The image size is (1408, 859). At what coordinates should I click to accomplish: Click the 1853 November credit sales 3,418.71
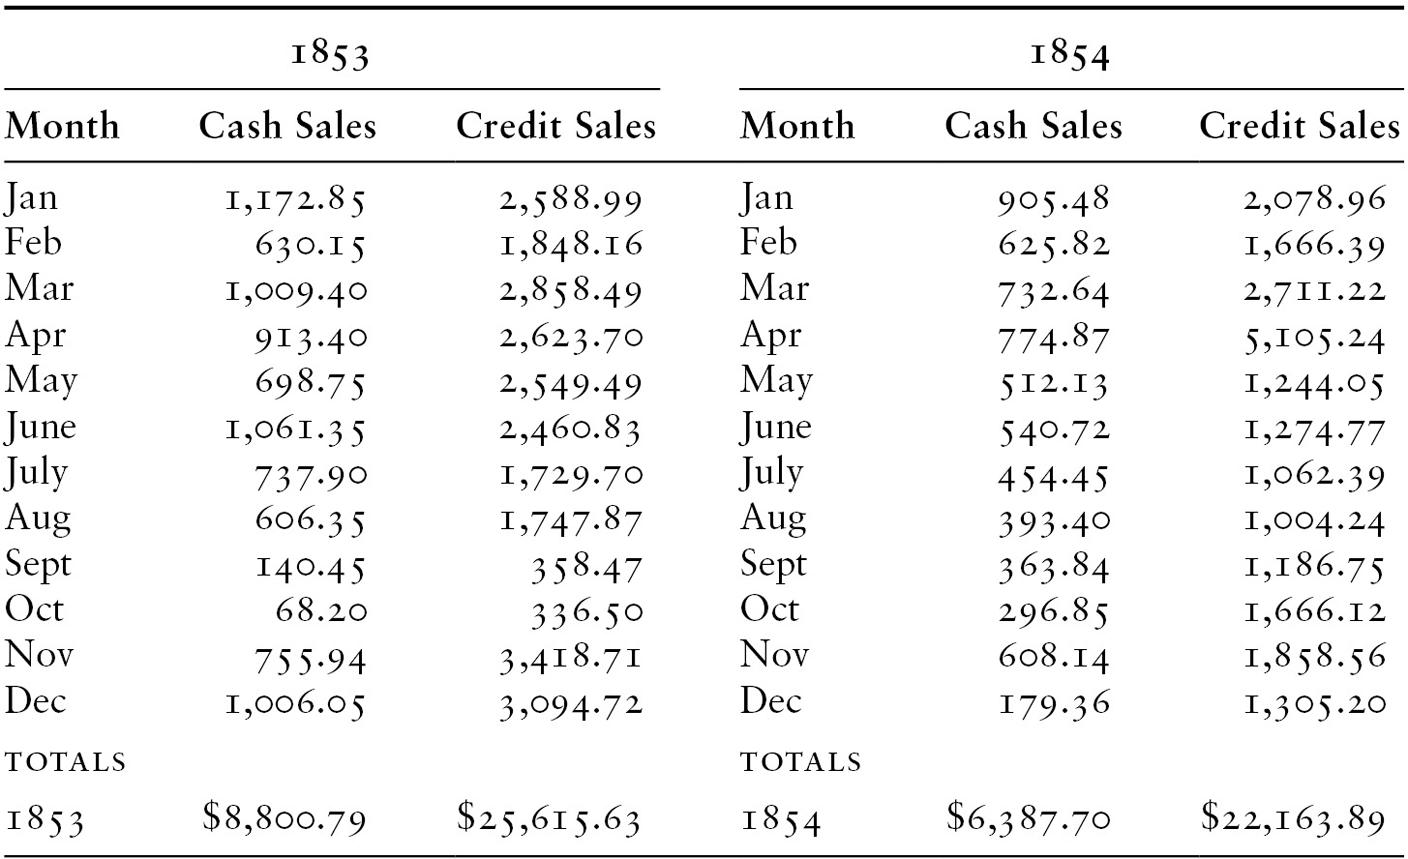point(571,658)
